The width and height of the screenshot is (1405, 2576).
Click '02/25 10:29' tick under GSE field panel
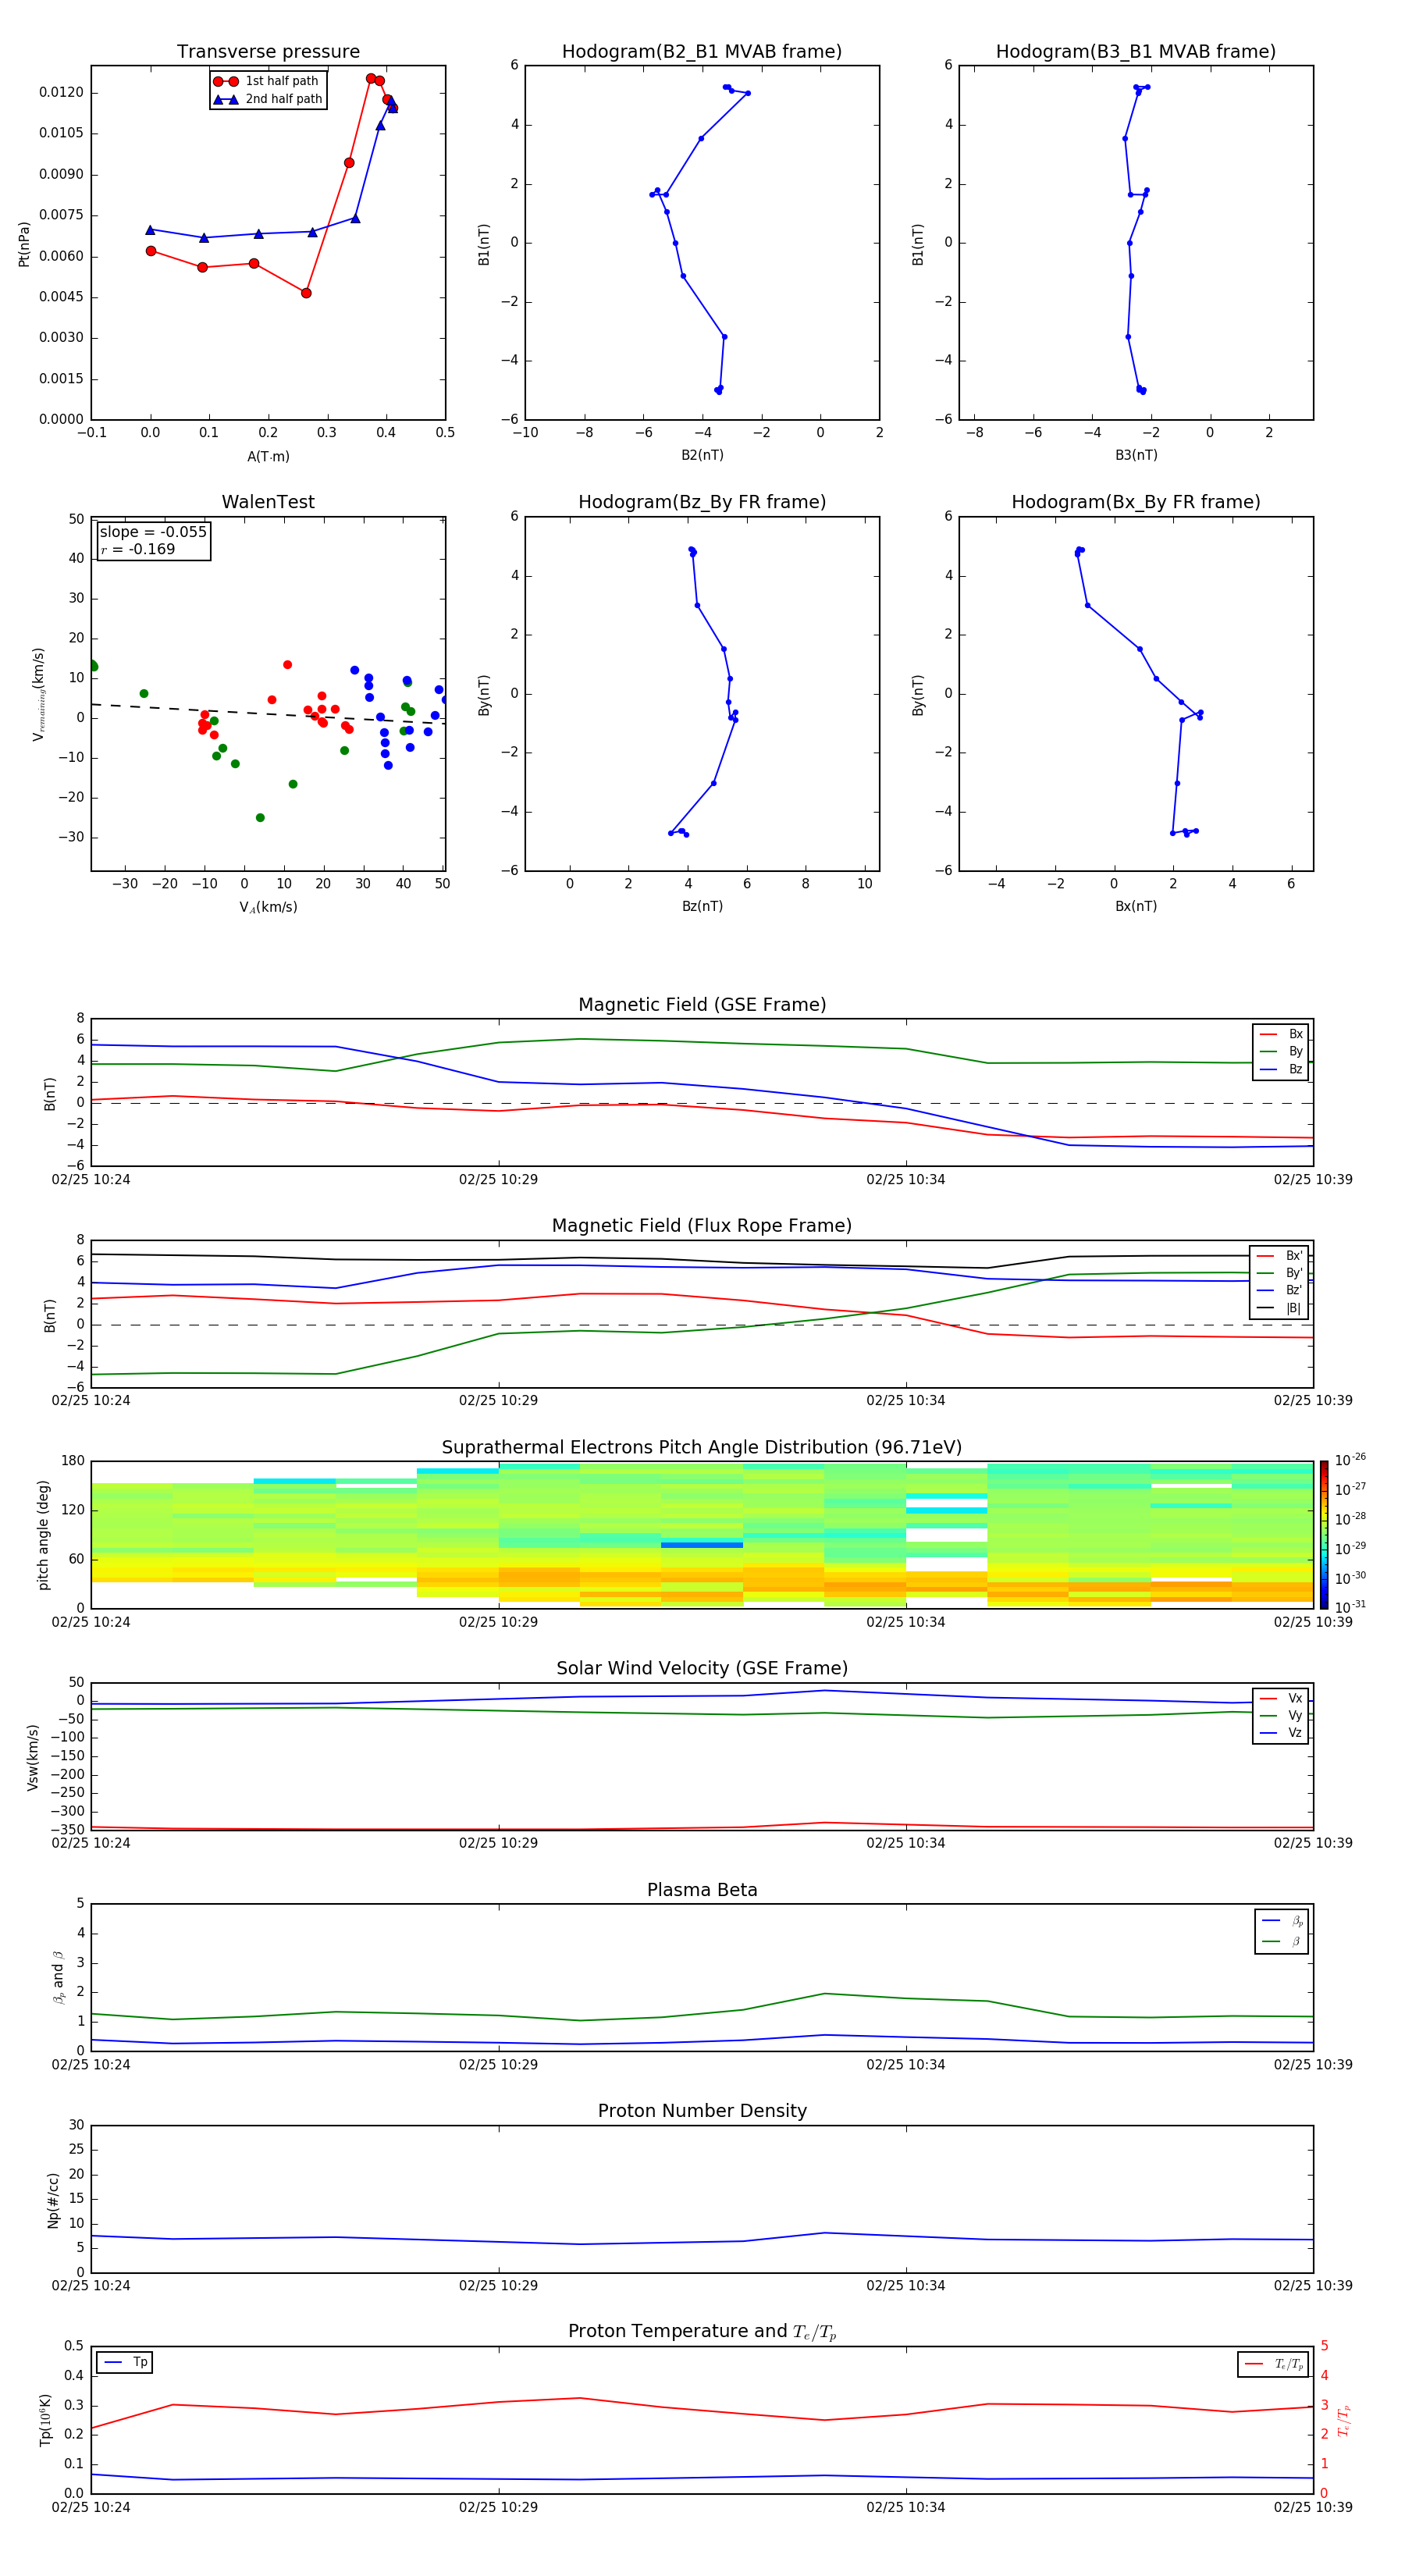tap(498, 1180)
